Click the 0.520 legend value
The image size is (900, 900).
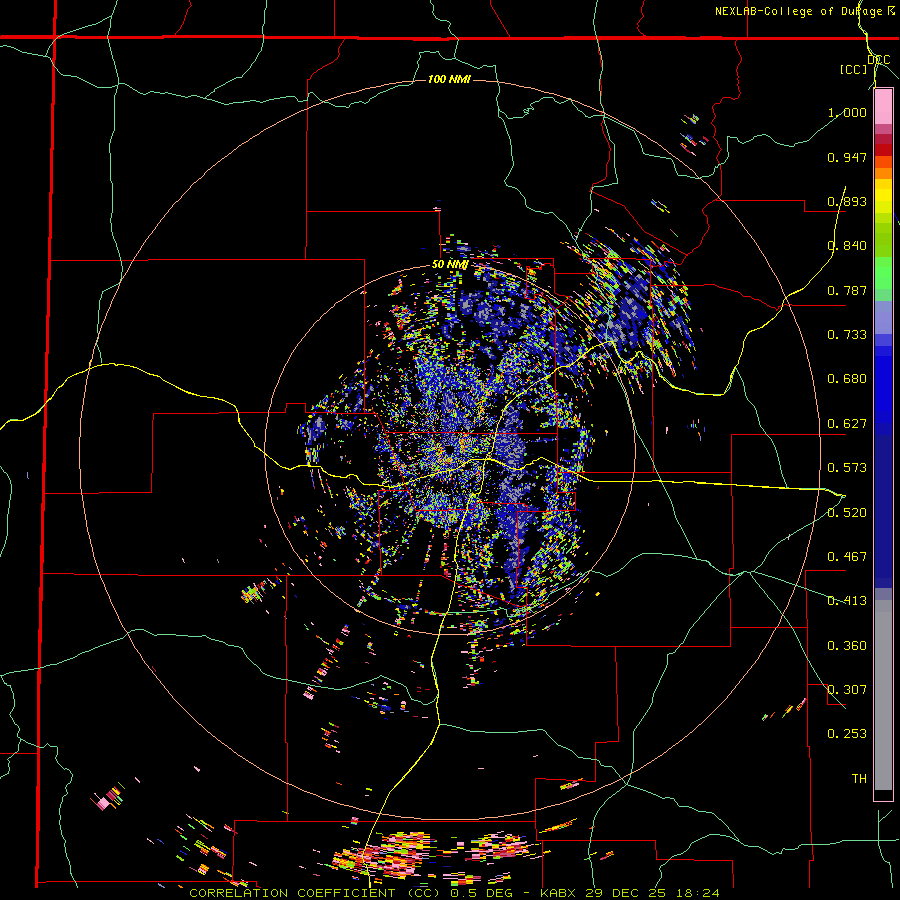tap(847, 513)
